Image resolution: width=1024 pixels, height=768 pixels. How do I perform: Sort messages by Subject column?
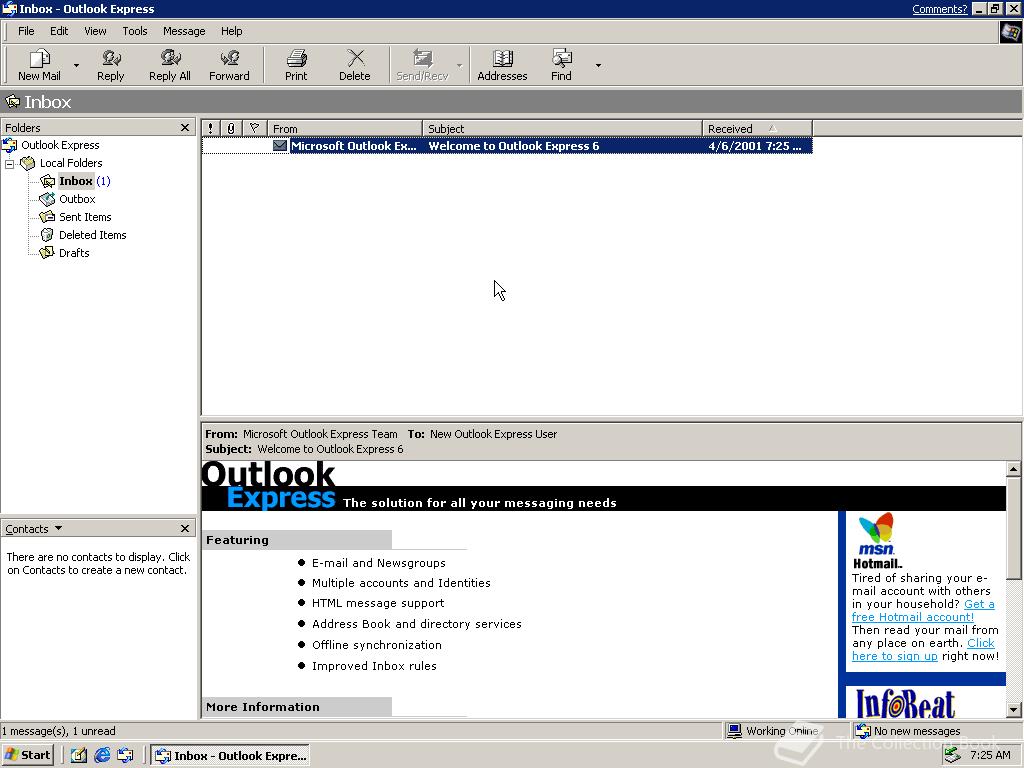click(562, 129)
